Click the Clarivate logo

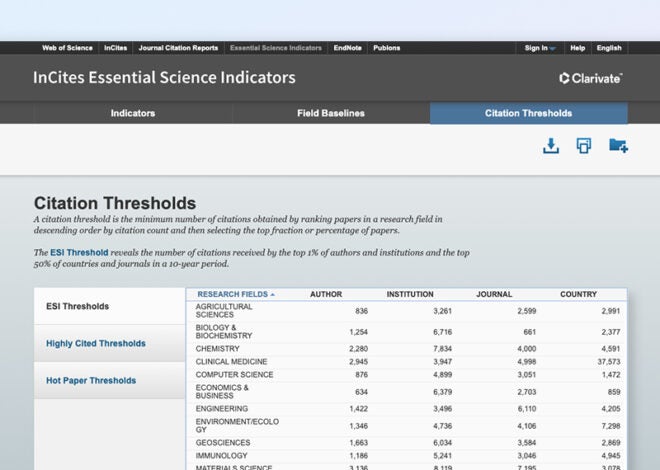coord(591,78)
